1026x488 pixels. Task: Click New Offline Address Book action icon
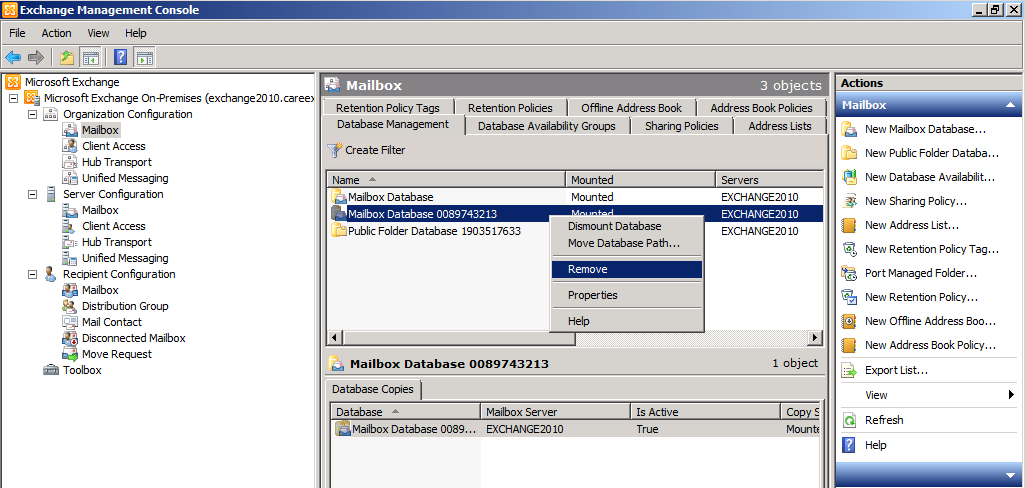[x=849, y=321]
